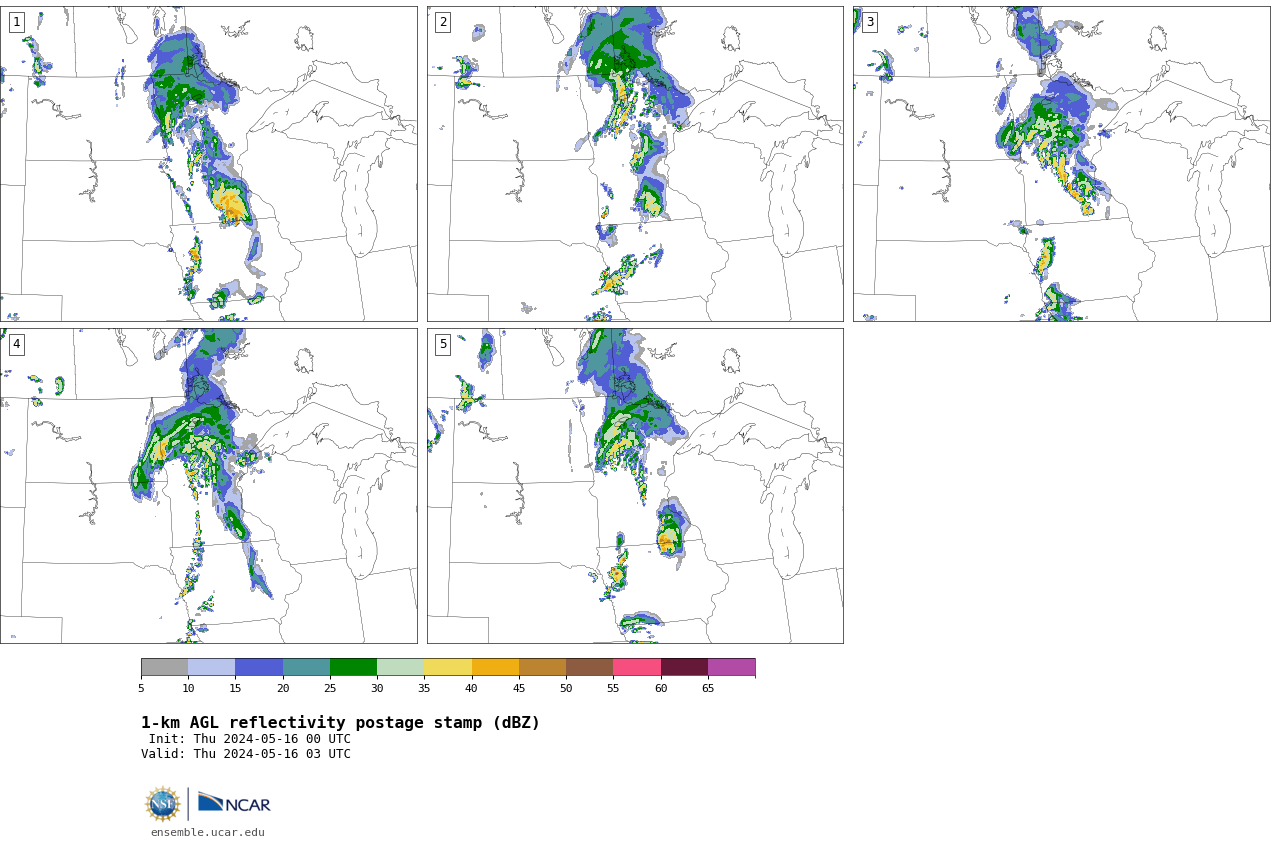
Task: Select the gray 5-10 dBZ swatch
Action: 164,667
